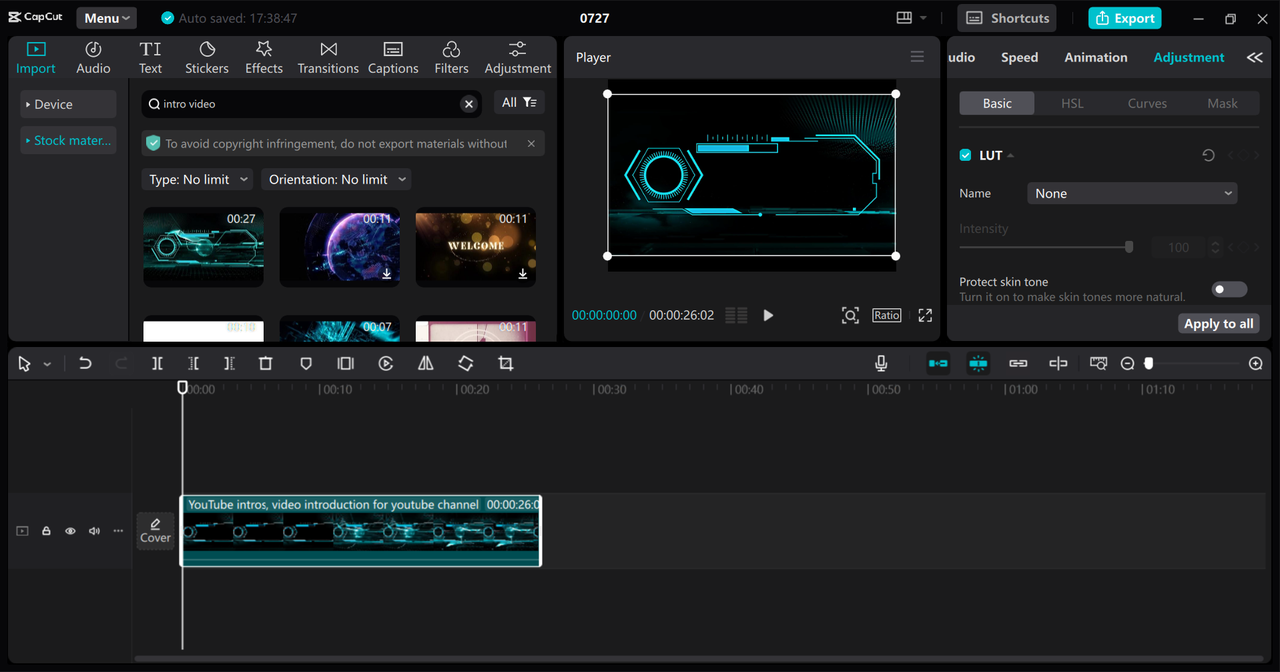Click the intro video search field
Image resolution: width=1280 pixels, height=672 pixels.
tap(311, 103)
